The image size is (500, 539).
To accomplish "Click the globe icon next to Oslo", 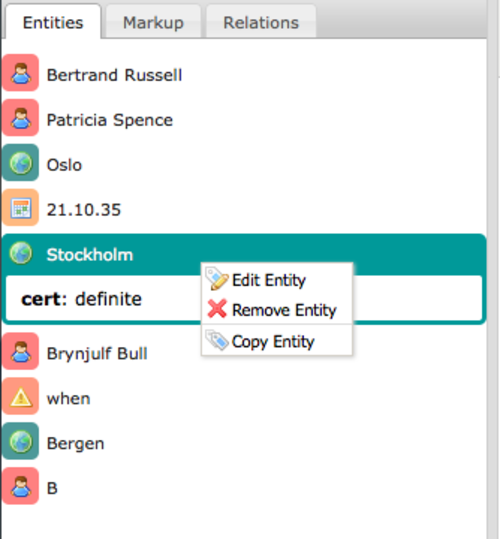I will coord(21,163).
